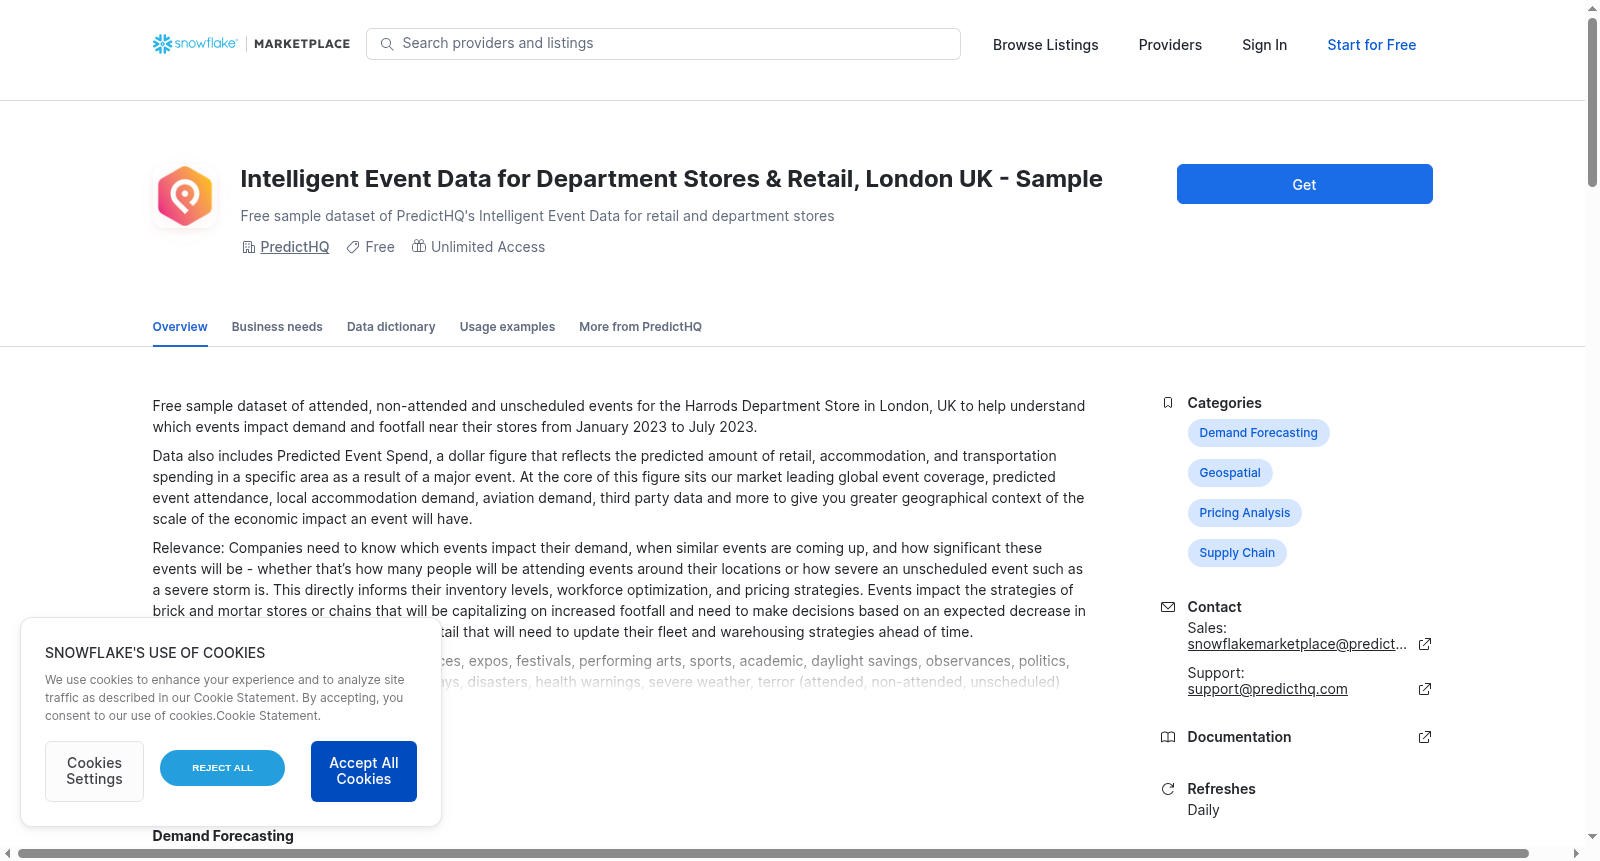Open the Documentation link

[x=1239, y=737]
